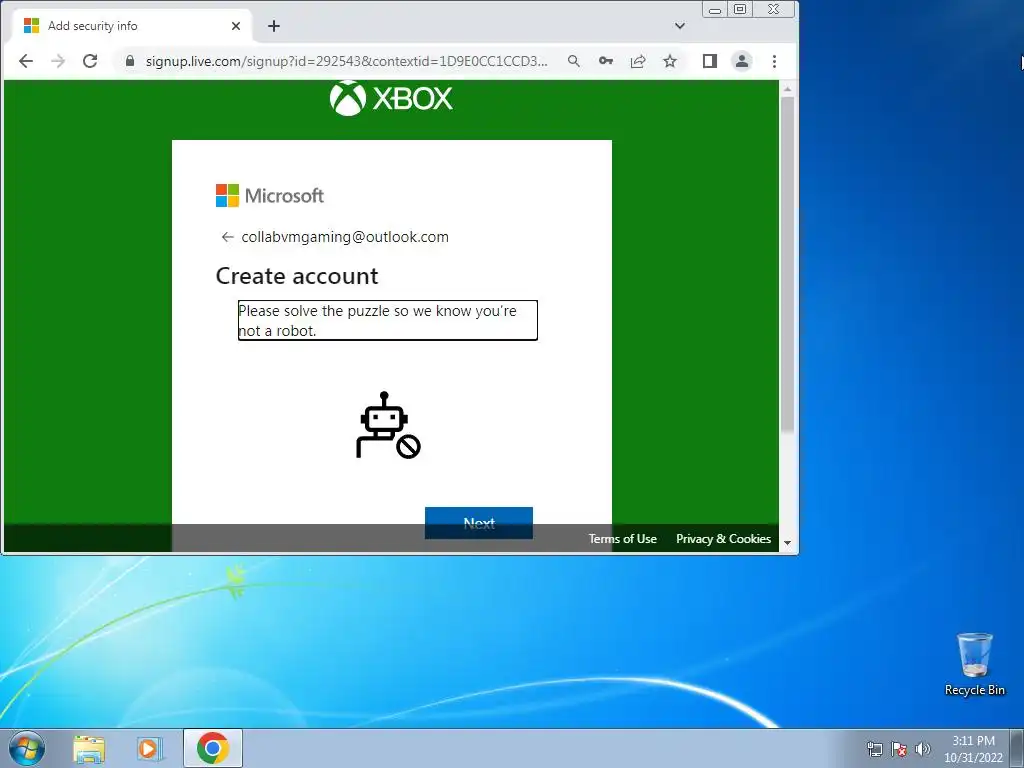Click the volume speaker tray icon
This screenshot has width=1024, height=768.
pyautogui.click(x=923, y=749)
